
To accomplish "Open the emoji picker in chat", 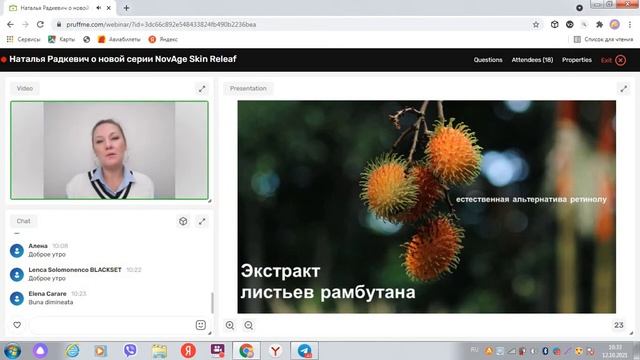I will tap(201, 325).
